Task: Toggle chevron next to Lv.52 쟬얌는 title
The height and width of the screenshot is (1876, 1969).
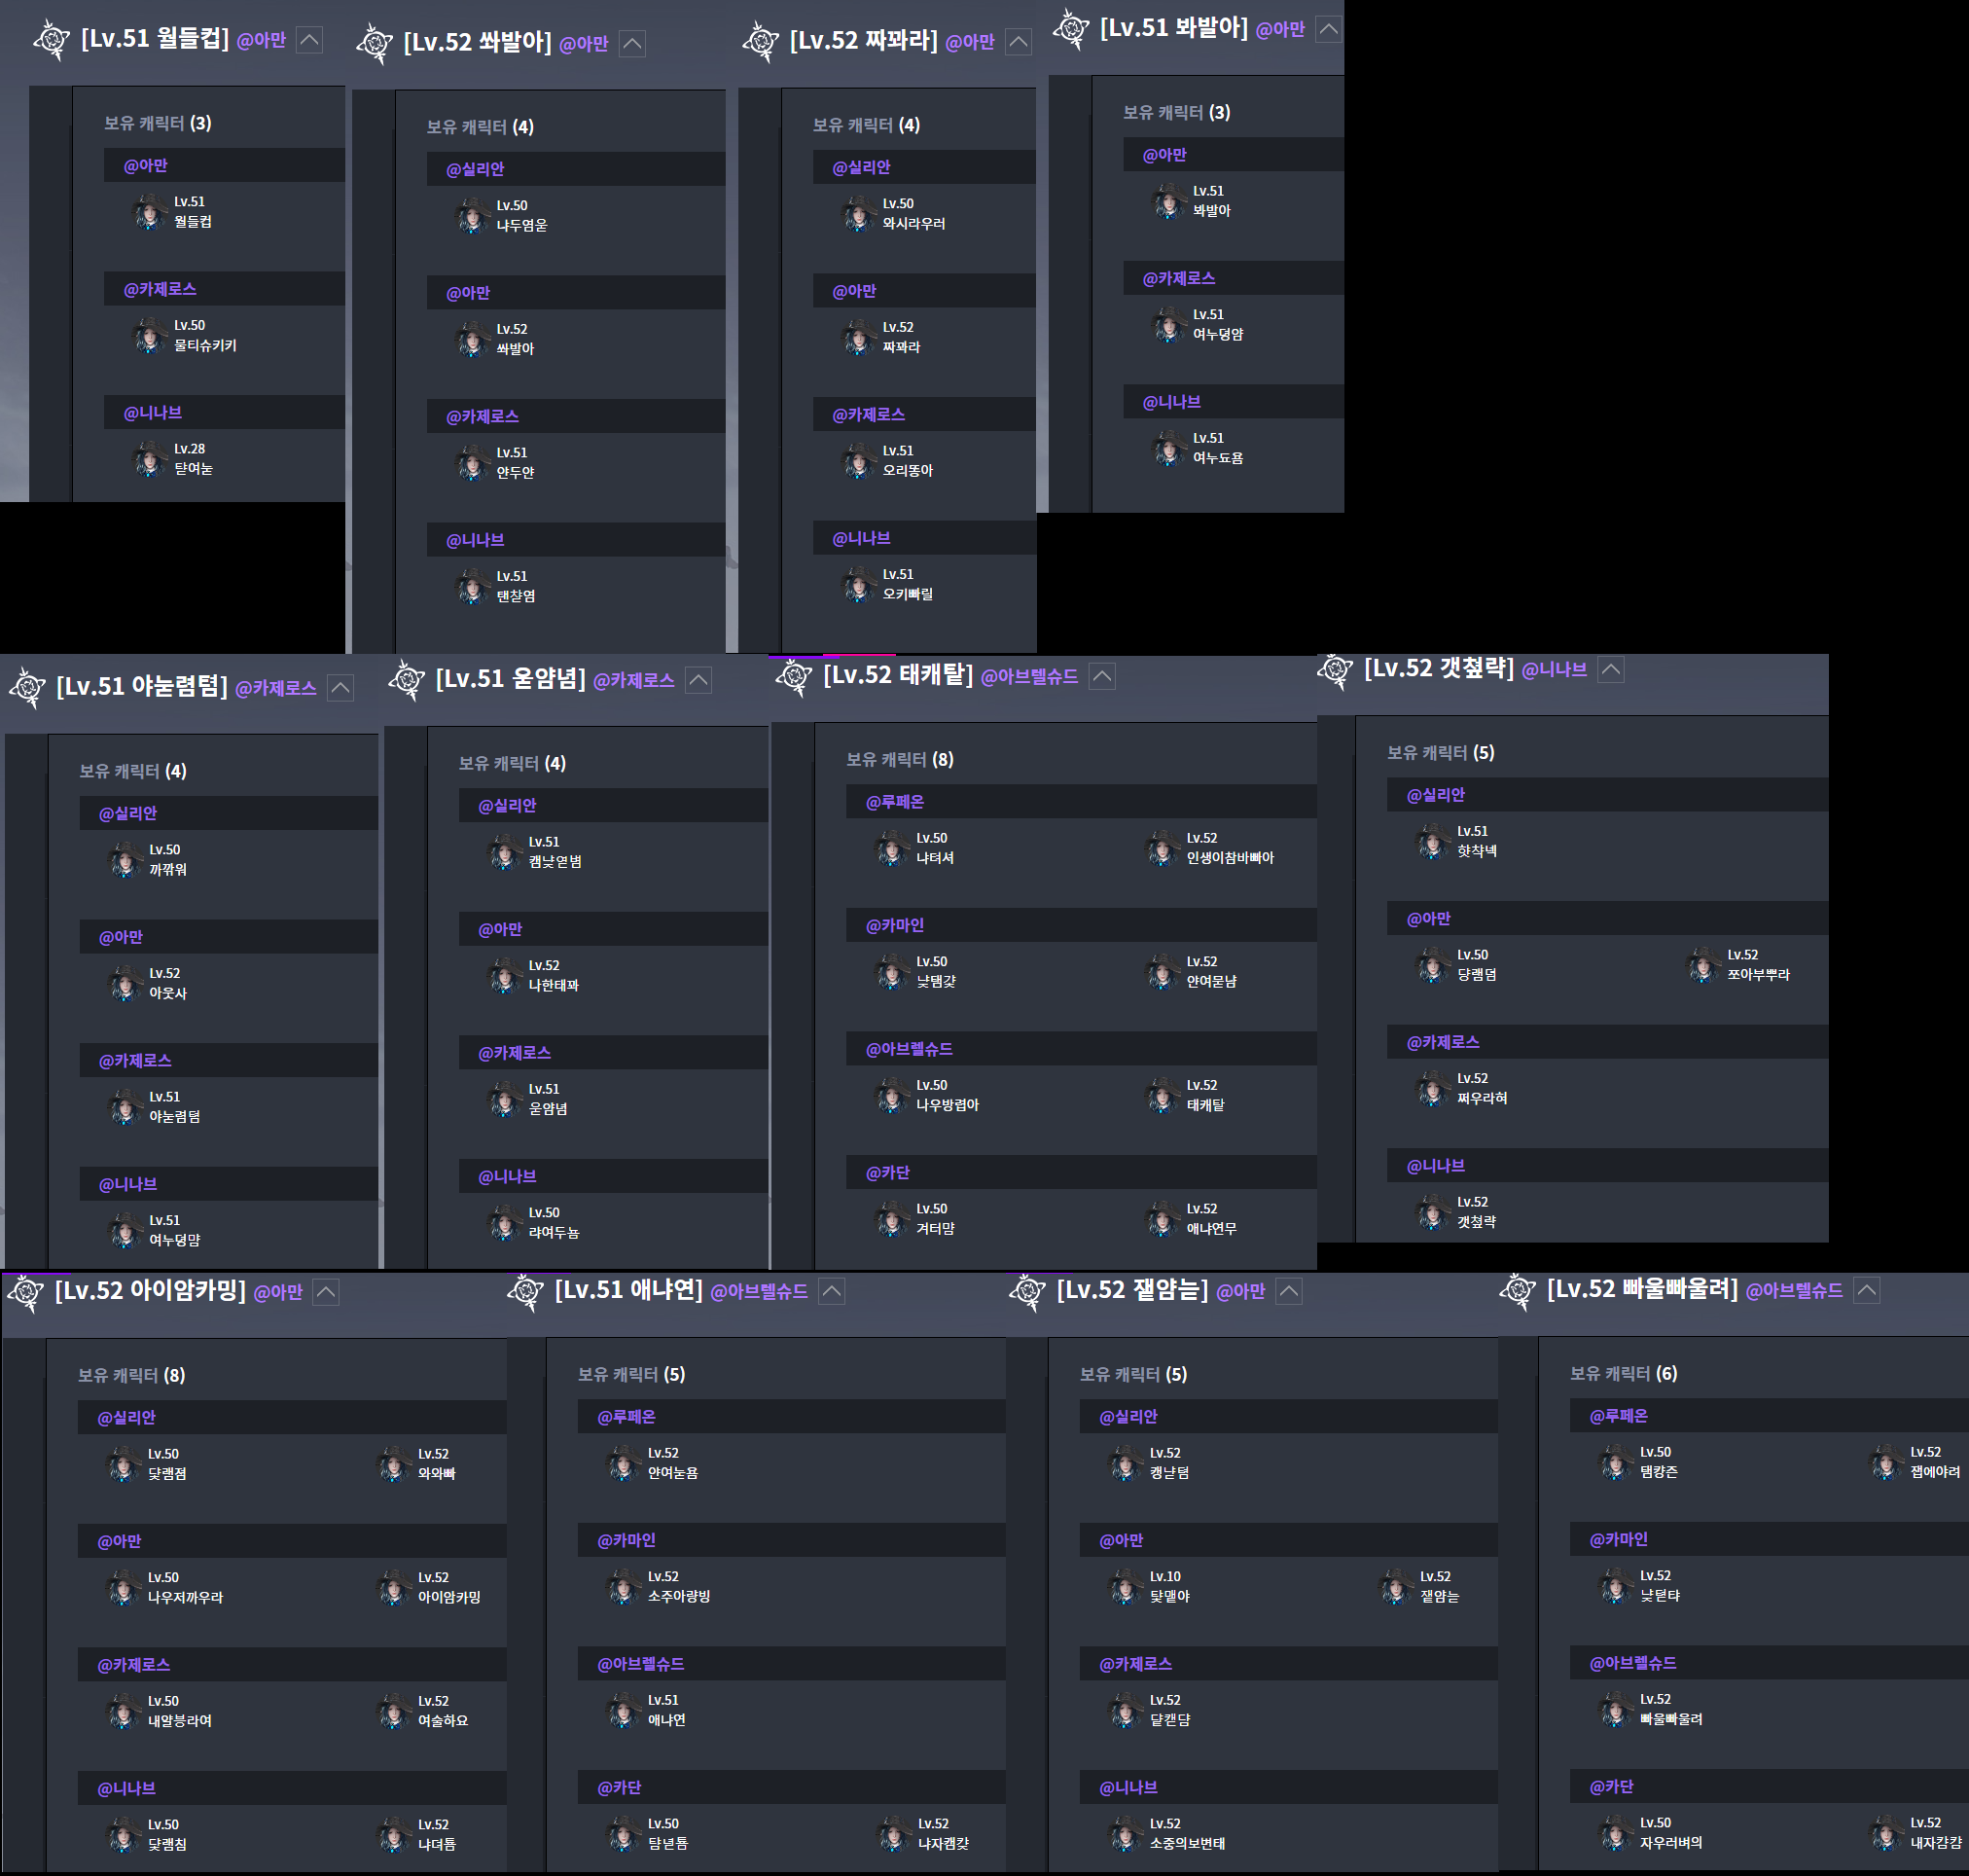Action: point(1289,1291)
